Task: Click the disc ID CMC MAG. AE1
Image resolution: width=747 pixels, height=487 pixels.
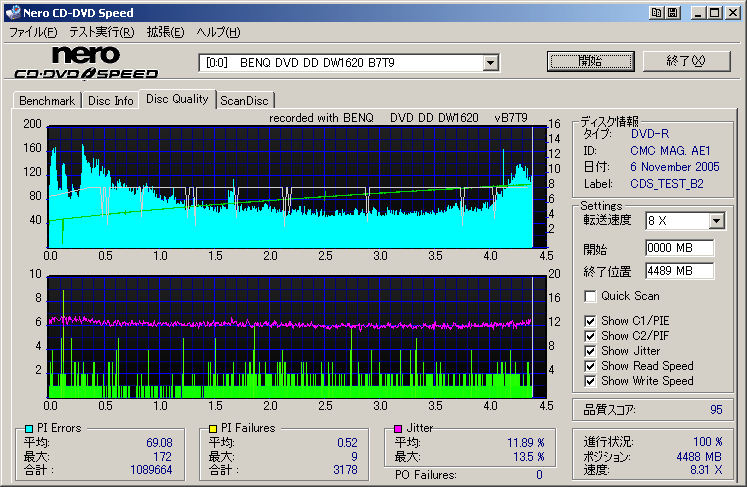Action: pyautogui.click(x=670, y=151)
